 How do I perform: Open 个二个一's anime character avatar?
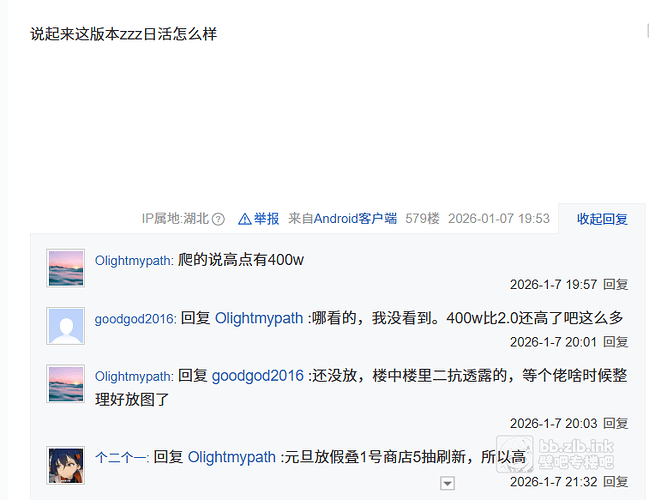point(65,465)
